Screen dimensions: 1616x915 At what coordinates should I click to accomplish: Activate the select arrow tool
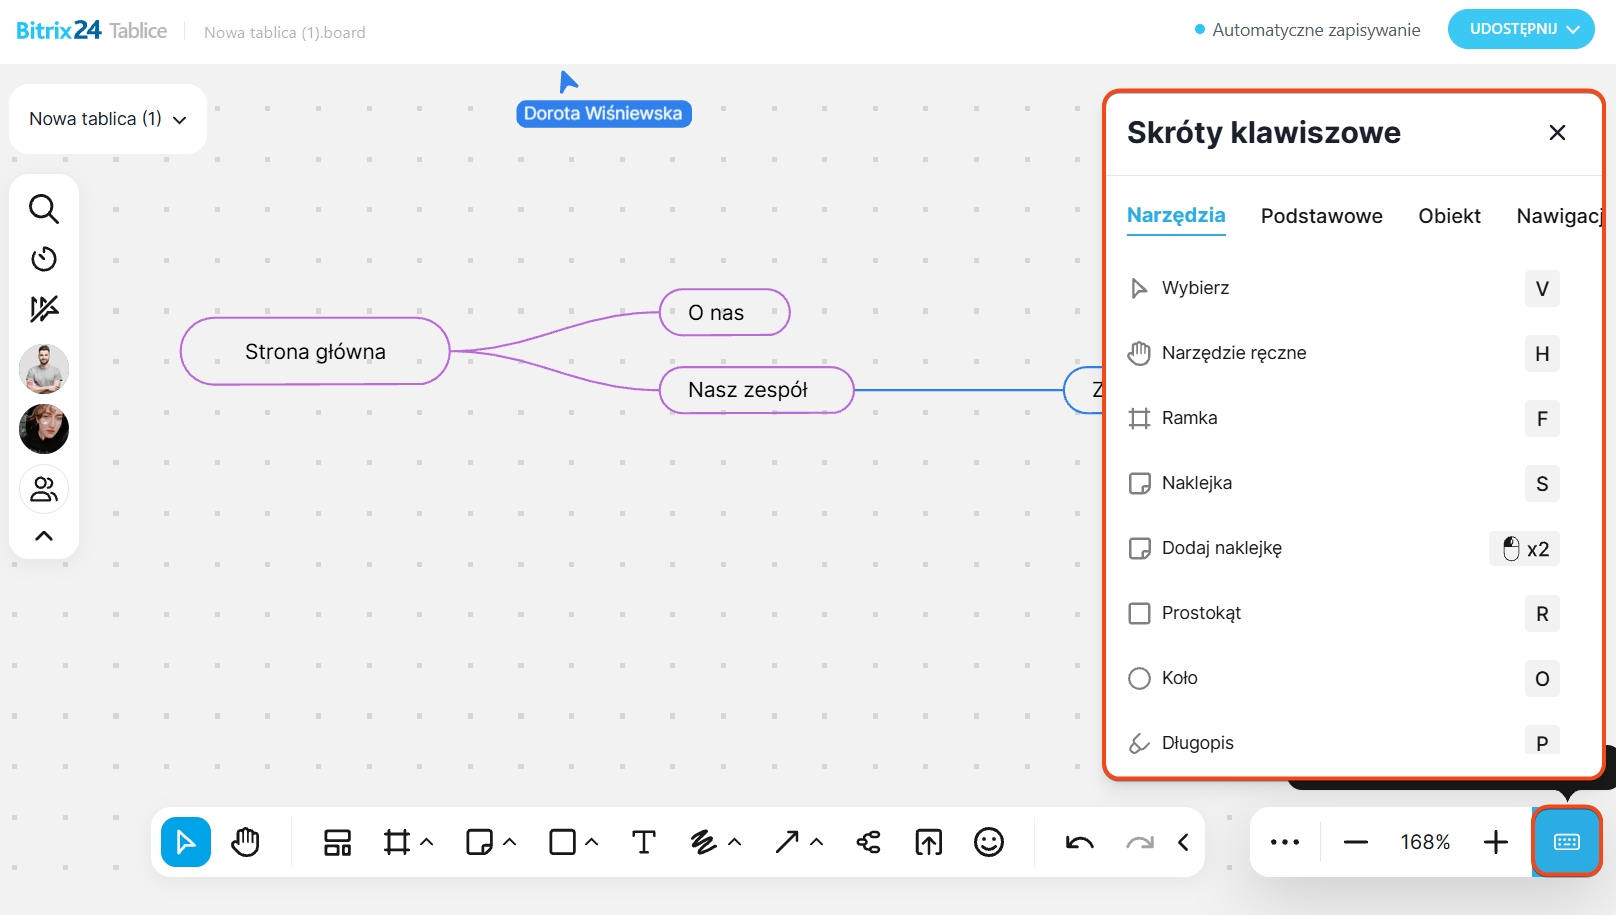tap(186, 842)
